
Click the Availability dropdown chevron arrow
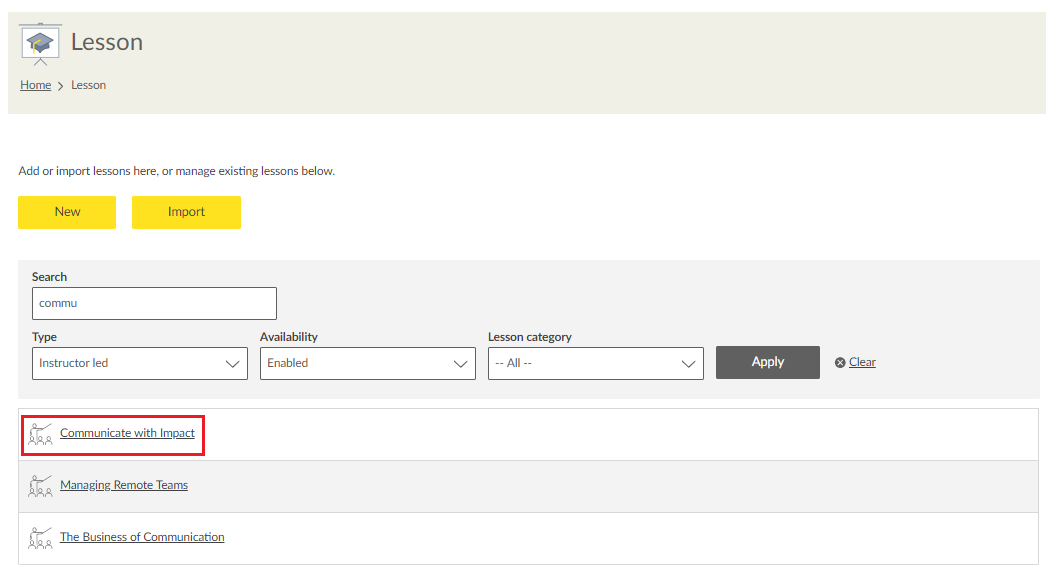462,364
